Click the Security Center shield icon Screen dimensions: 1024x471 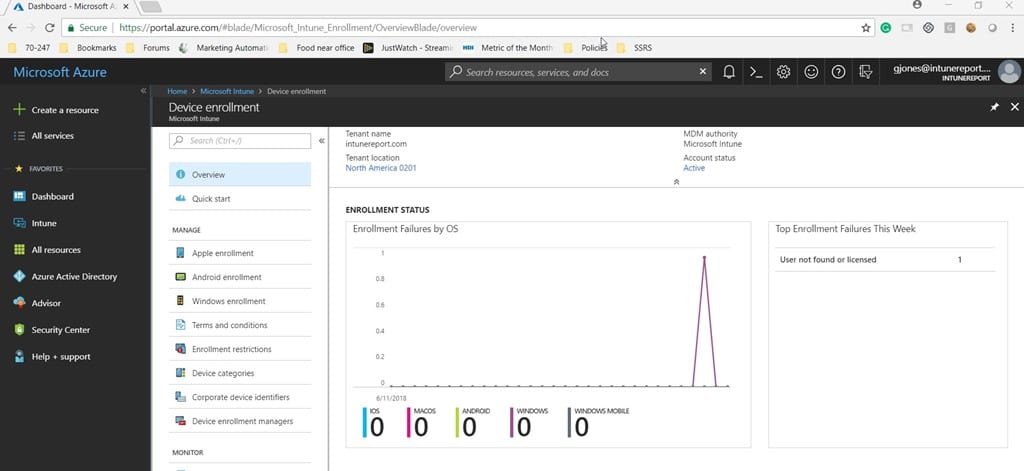pyautogui.click(x=19, y=330)
